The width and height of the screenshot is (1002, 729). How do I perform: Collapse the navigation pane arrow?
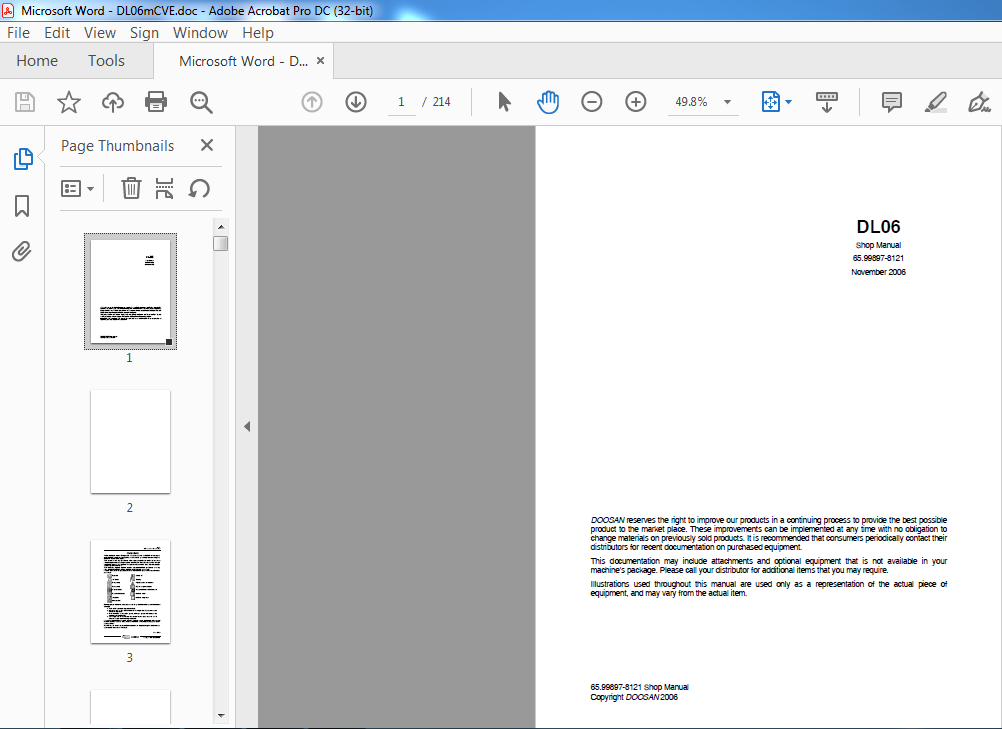[247, 426]
